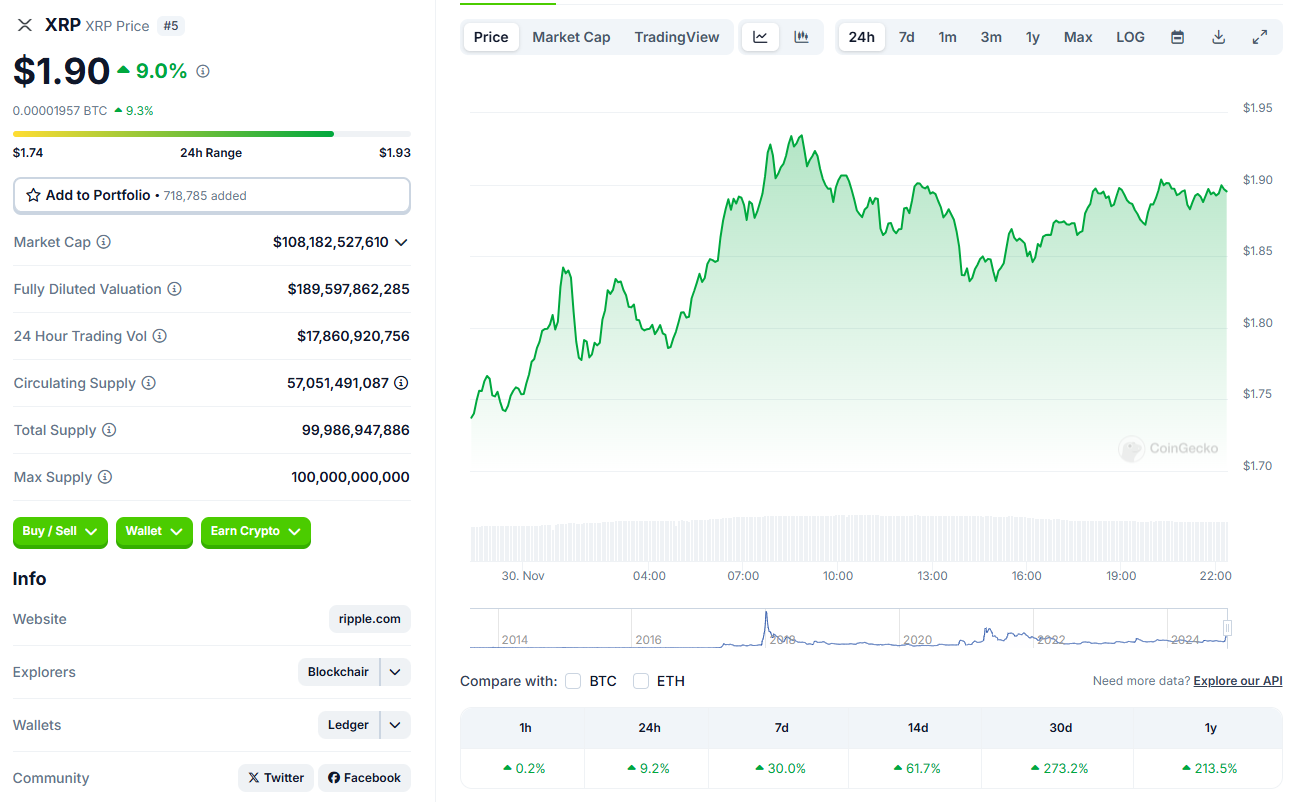
Task: Click the 1y 213.5% change cell
Action: click(1210, 769)
